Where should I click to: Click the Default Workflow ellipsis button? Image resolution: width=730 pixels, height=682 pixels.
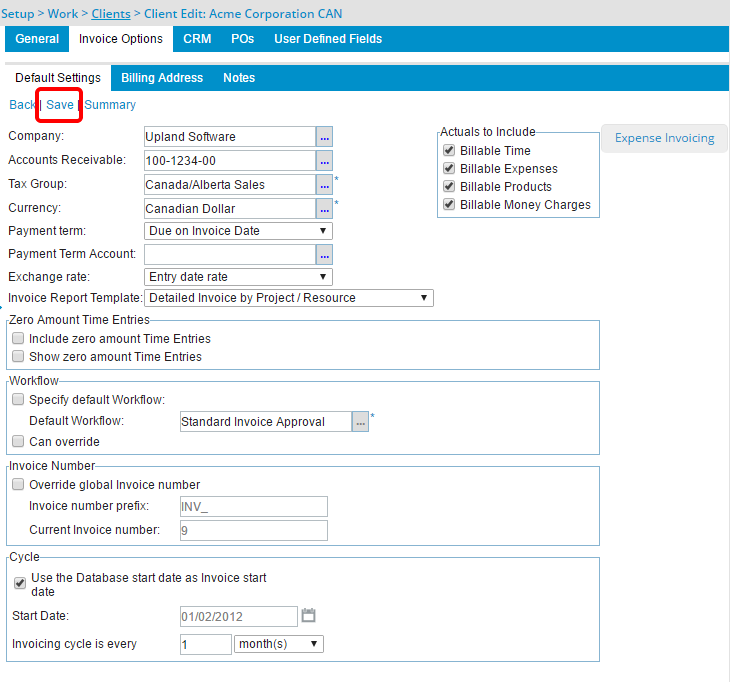[x=360, y=422]
